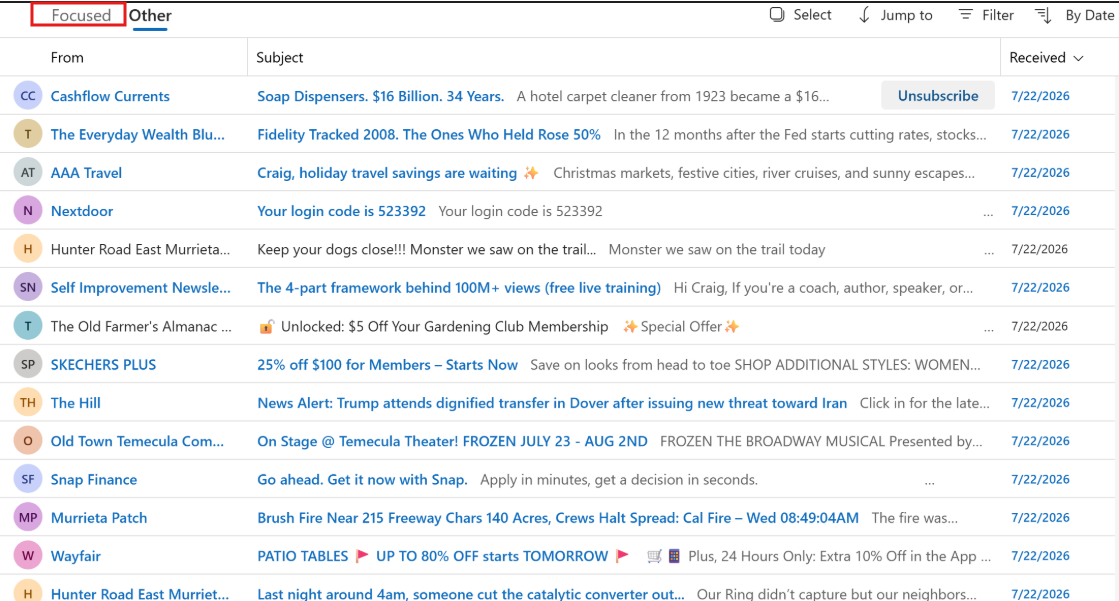This screenshot has height=601, width=1119.
Task: Open Last night around 4am catalytic converter email
Action: (471, 593)
